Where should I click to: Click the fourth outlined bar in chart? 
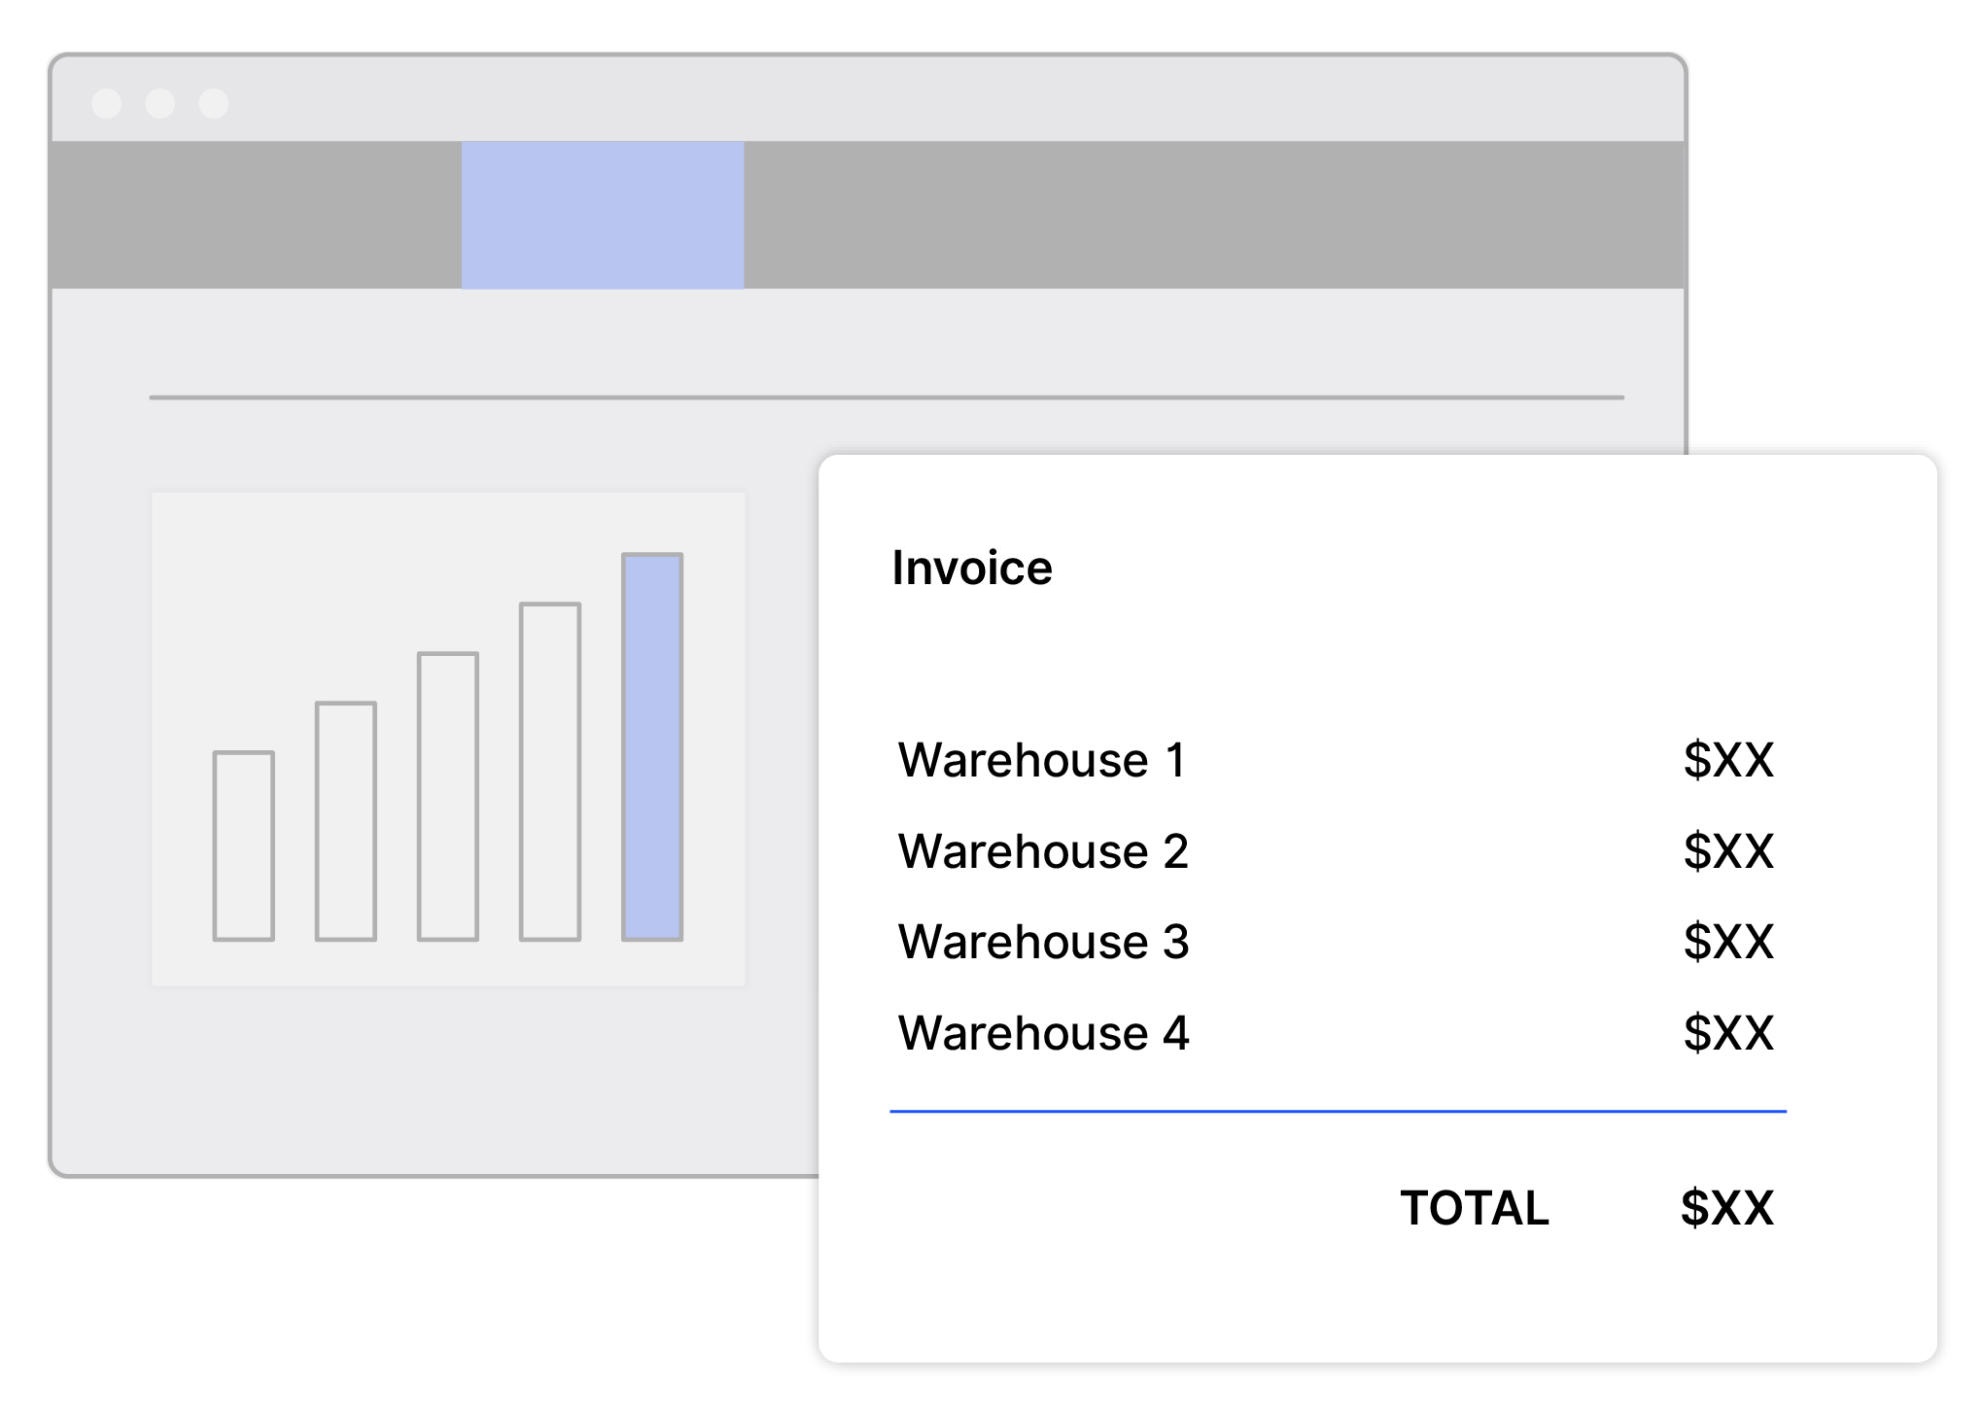coord(550,771)
